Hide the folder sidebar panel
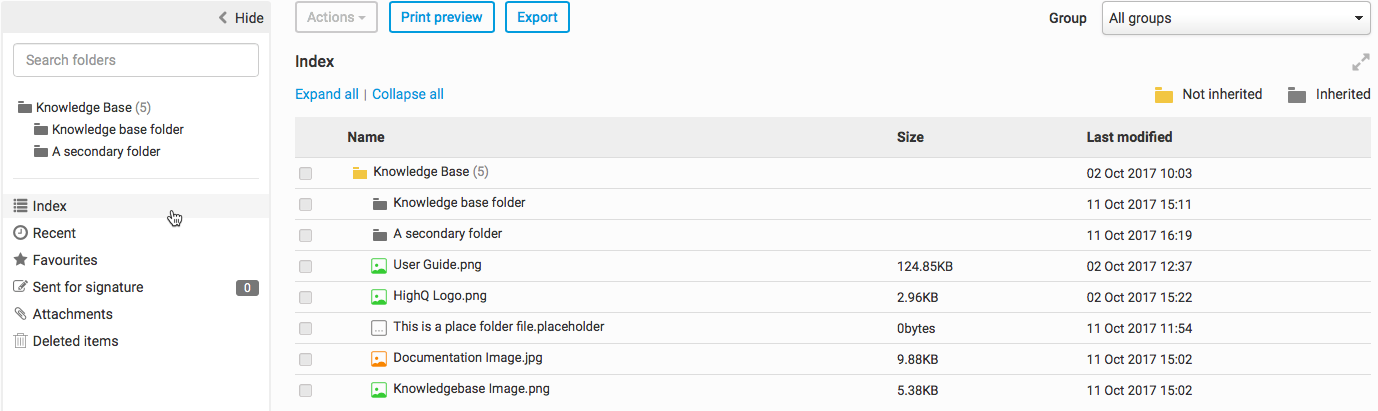 241,18
